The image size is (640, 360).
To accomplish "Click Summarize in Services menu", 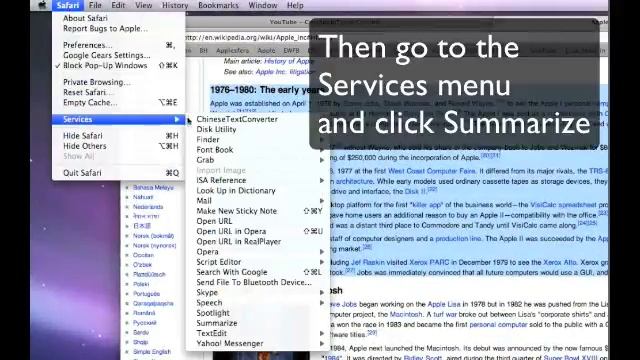I will [x=217, y=323].
